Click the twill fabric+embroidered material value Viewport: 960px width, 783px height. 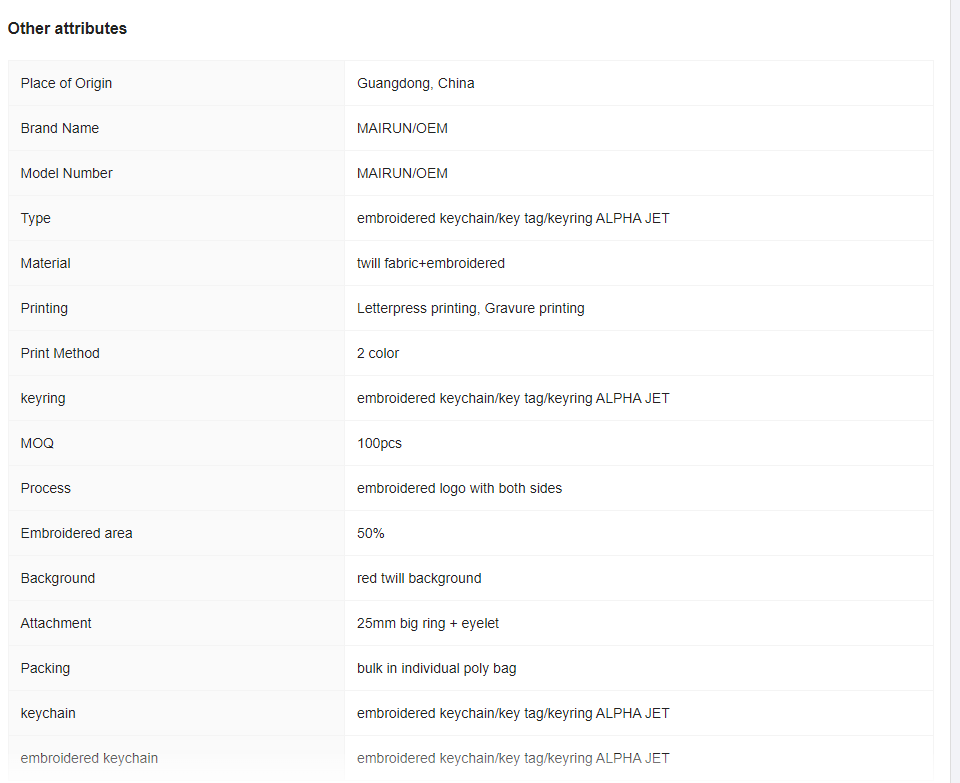coord(430,263)
